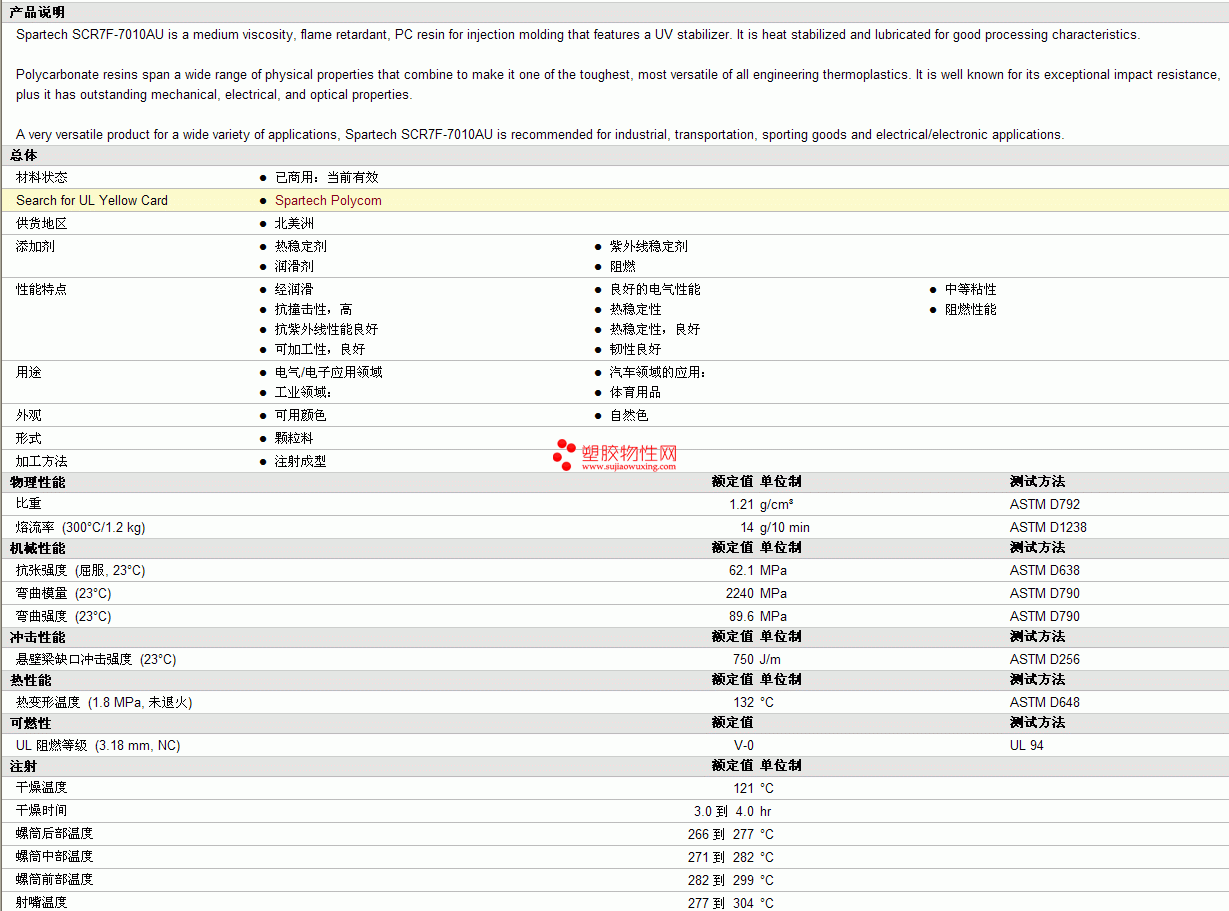Select the 物理性能 section header

click(37, 482)
